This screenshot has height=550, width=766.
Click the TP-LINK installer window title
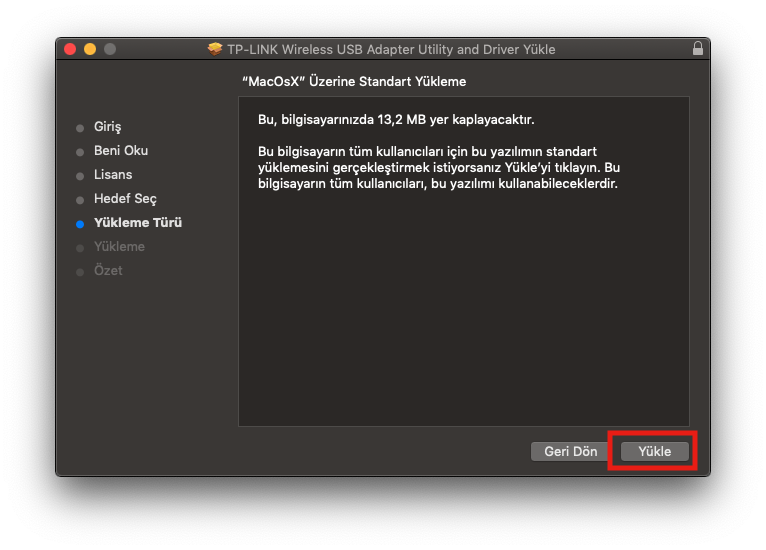(x=390, y=49)
